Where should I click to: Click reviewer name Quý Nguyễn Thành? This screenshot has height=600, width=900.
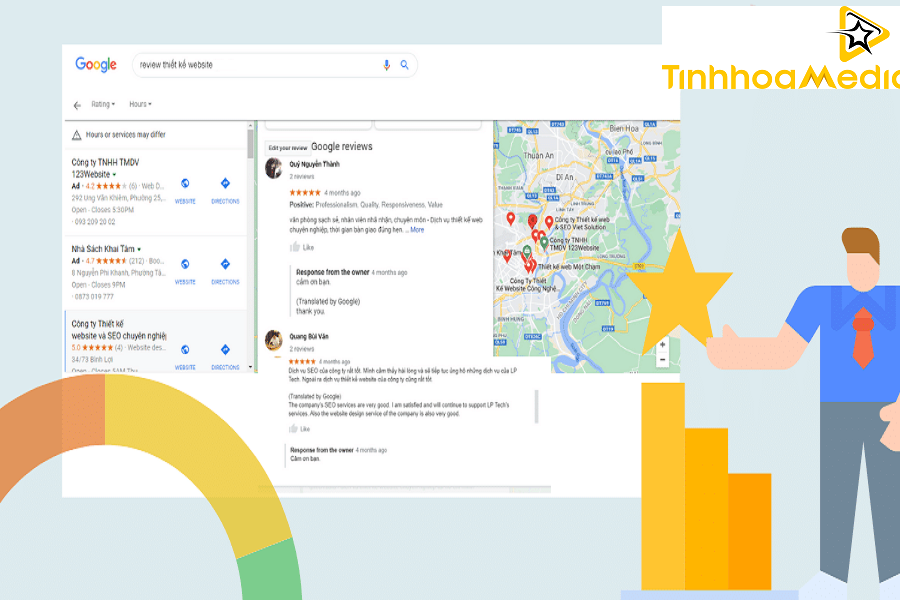tap(315, 164)
